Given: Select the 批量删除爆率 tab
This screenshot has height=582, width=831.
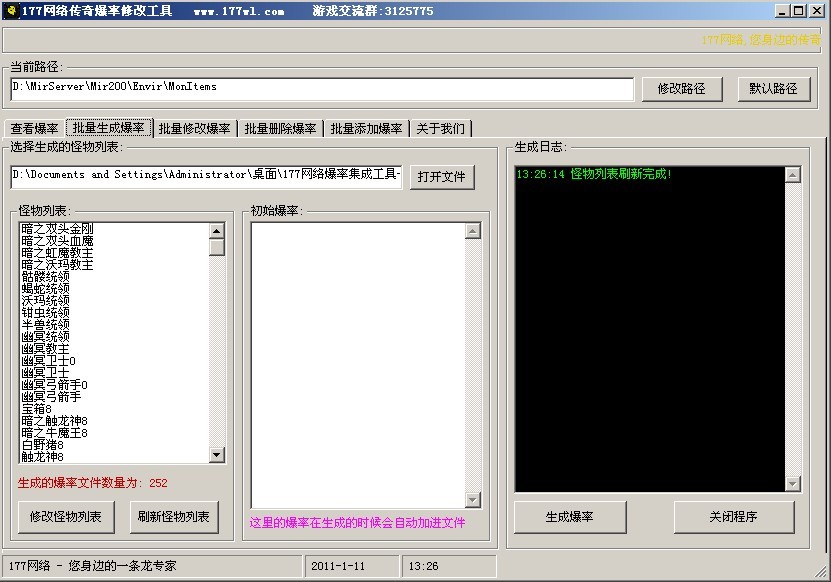Looking at the screenshot, I should click(280, 129).
